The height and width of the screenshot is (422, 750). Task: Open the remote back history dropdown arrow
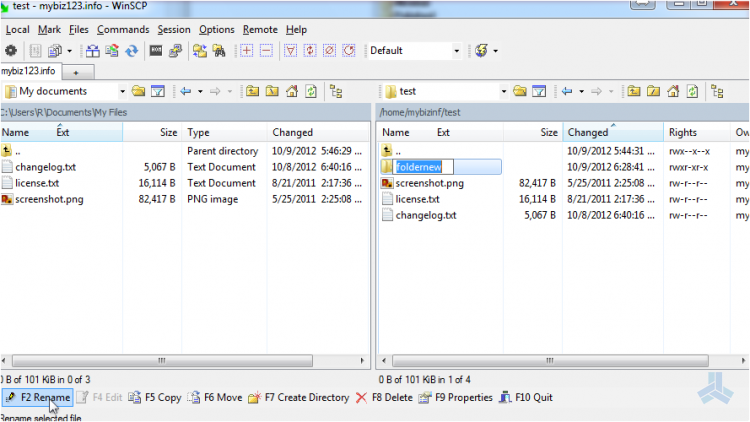(582, 91)
